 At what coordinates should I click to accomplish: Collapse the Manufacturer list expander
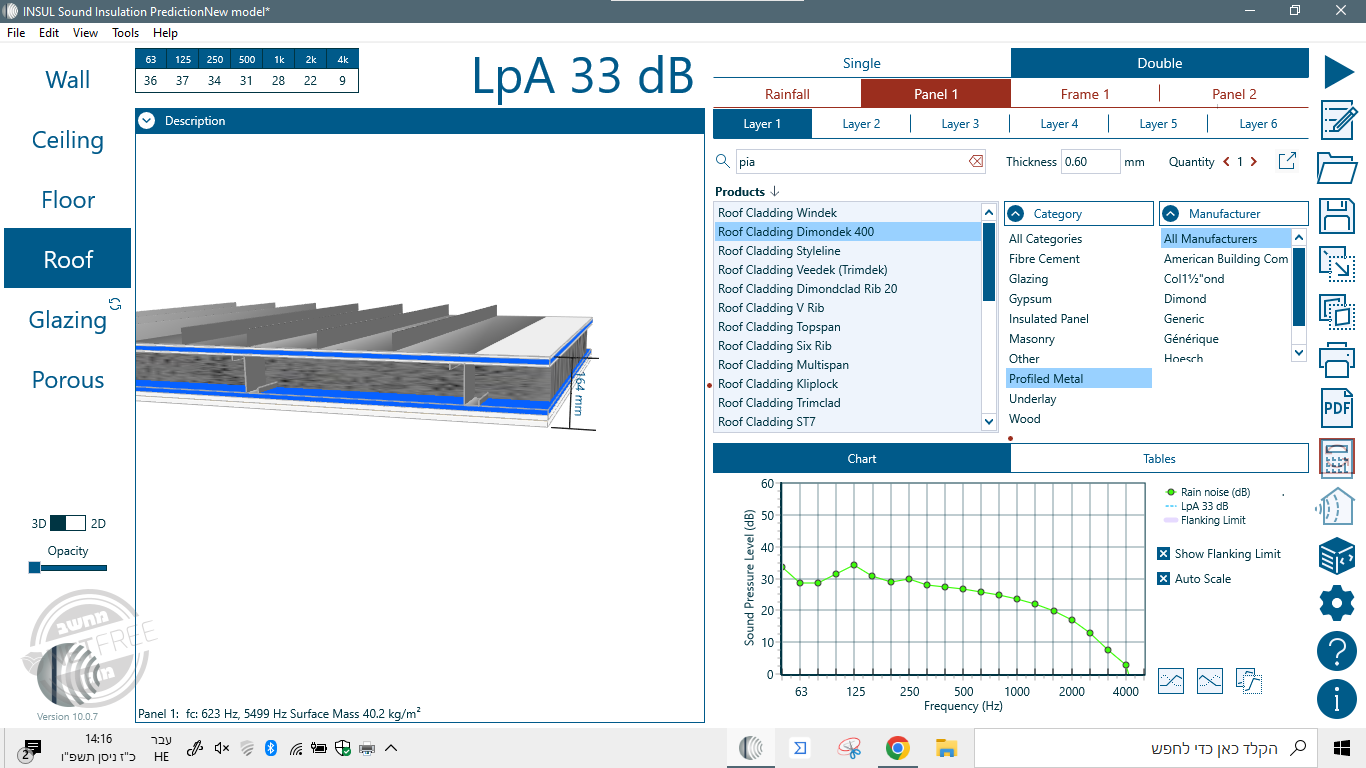(1171, 214)
